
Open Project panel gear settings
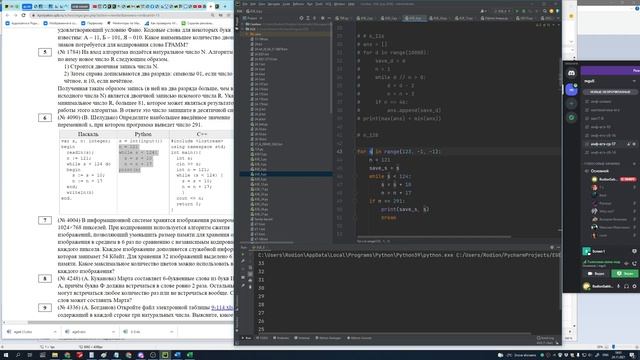(322, 18)
